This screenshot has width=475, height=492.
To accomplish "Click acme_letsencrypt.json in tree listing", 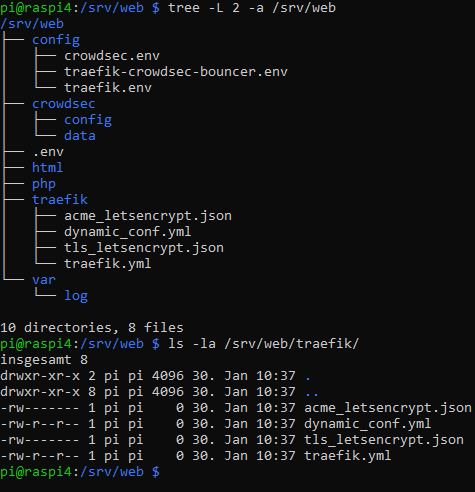I will (x=148, y=216).
